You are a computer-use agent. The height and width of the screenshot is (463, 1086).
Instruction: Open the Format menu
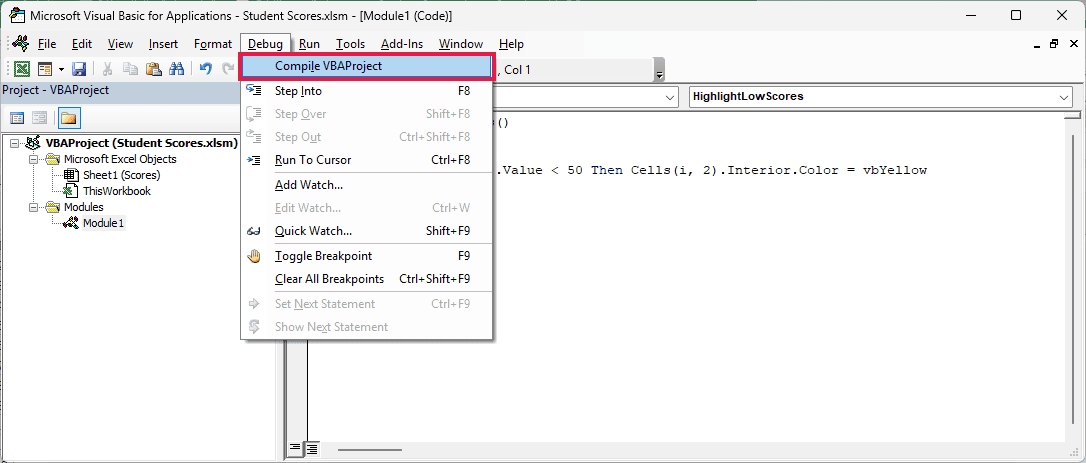click(213, 44)
